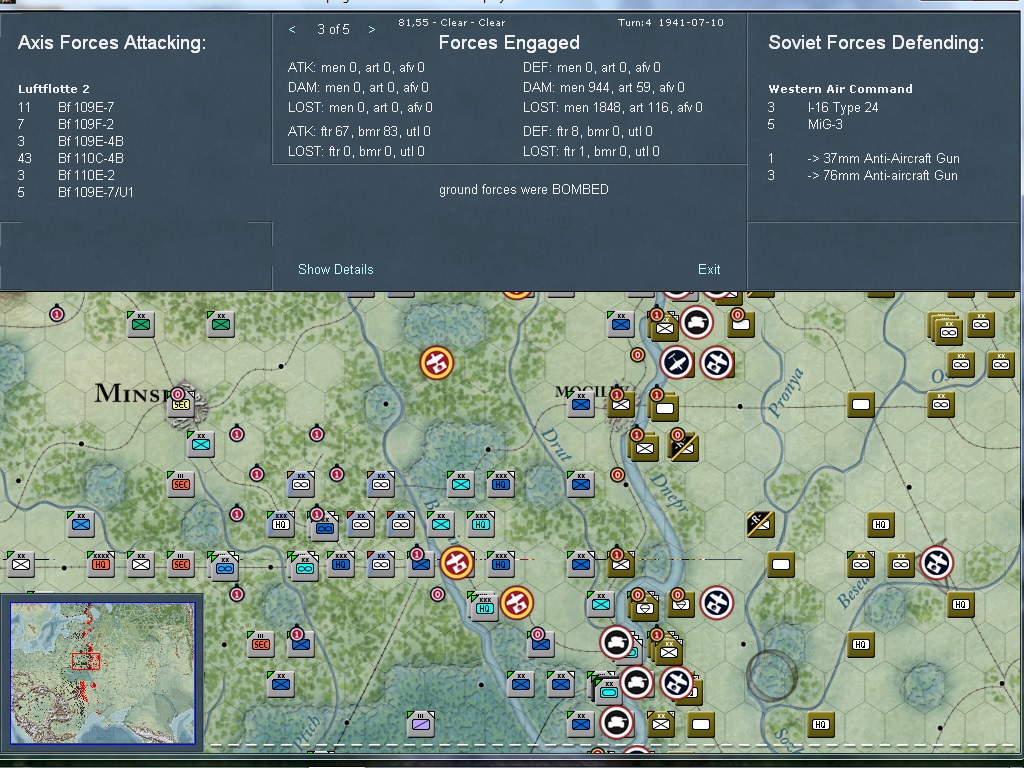Select blank Soviet counter west of Besed
The width and height of the screenshot is (1024, 768).
(x=780, y=564)
